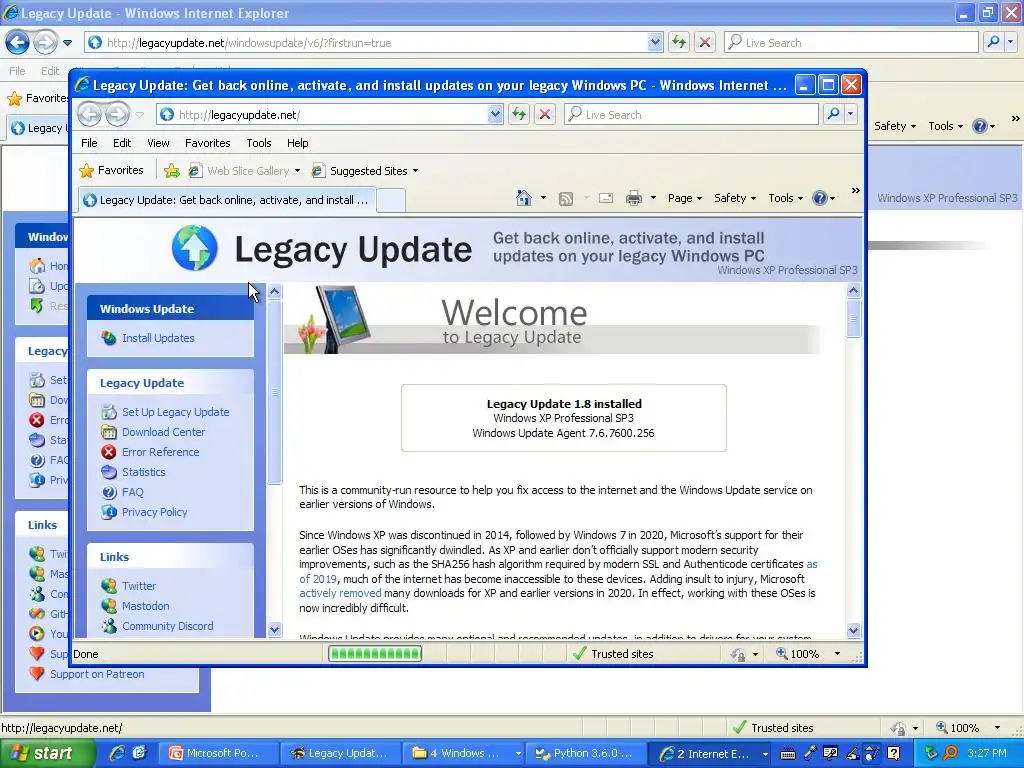Click the search magnifier button in the rear IE window

tap(993, 42)
